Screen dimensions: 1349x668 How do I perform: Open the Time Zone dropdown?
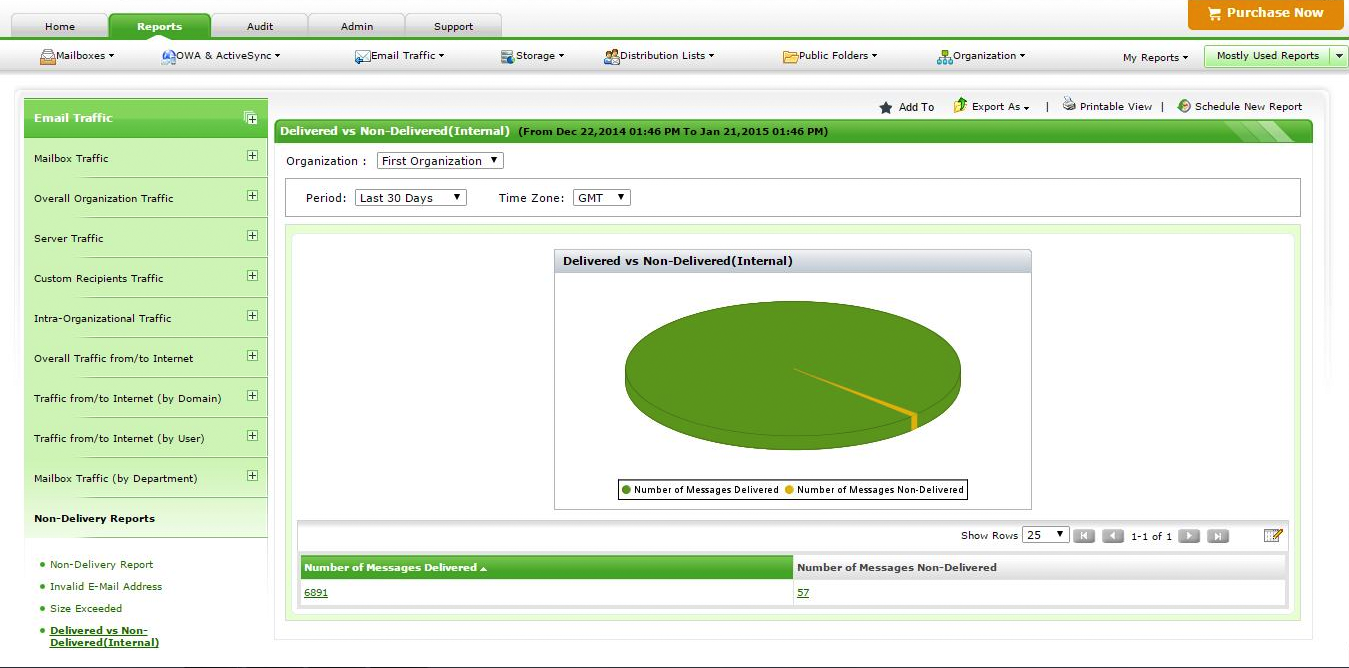tap(601, 198)
